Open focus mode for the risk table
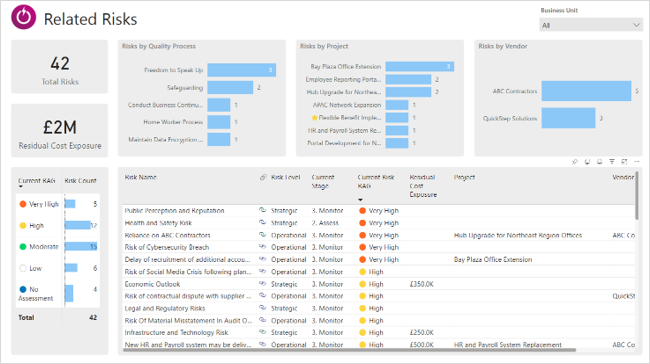This screenshot has height=364, width=650. [x=624, y=162]
